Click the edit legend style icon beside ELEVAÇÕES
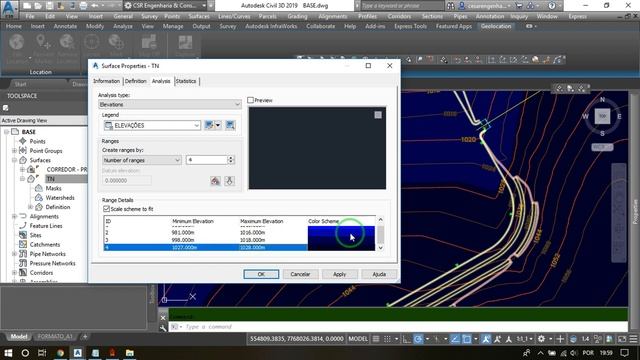 pyautogui.click(x=209, y=125)
